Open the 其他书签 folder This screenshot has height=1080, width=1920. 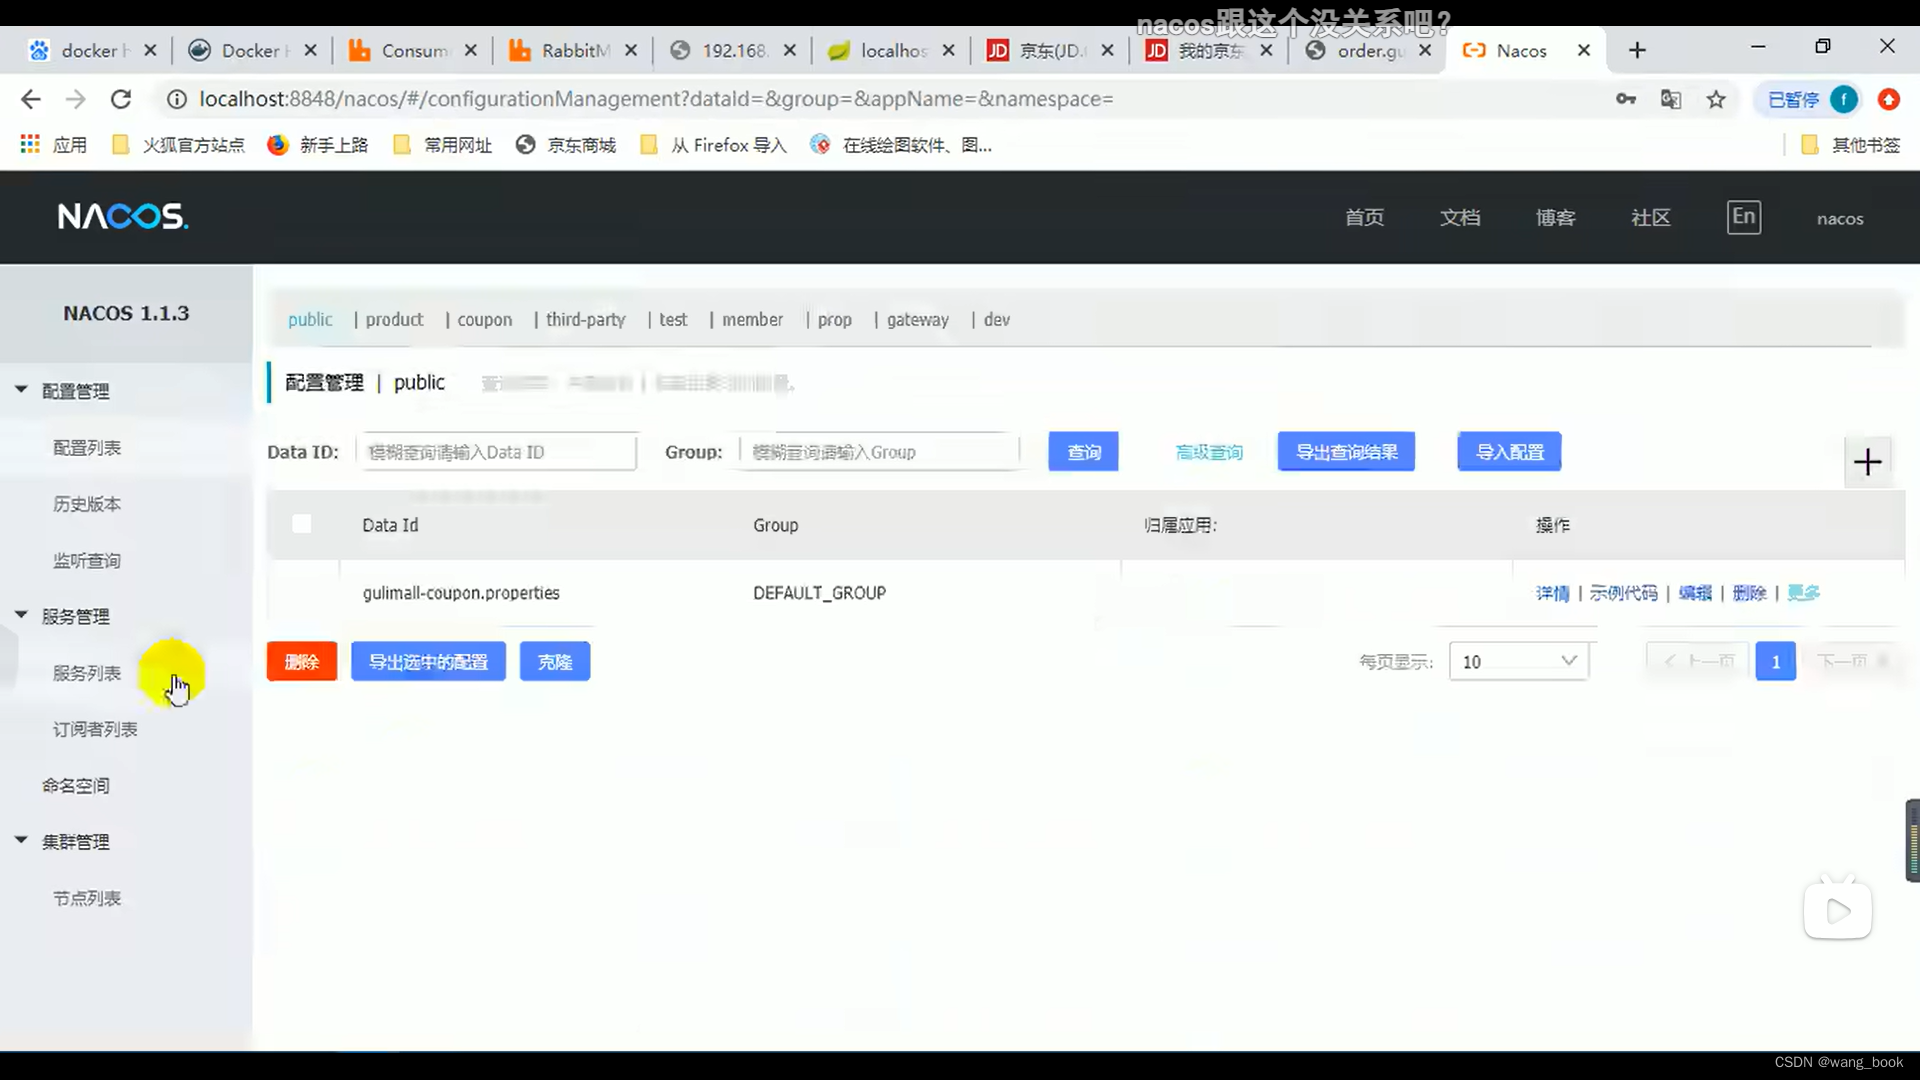pos(1851,145)
